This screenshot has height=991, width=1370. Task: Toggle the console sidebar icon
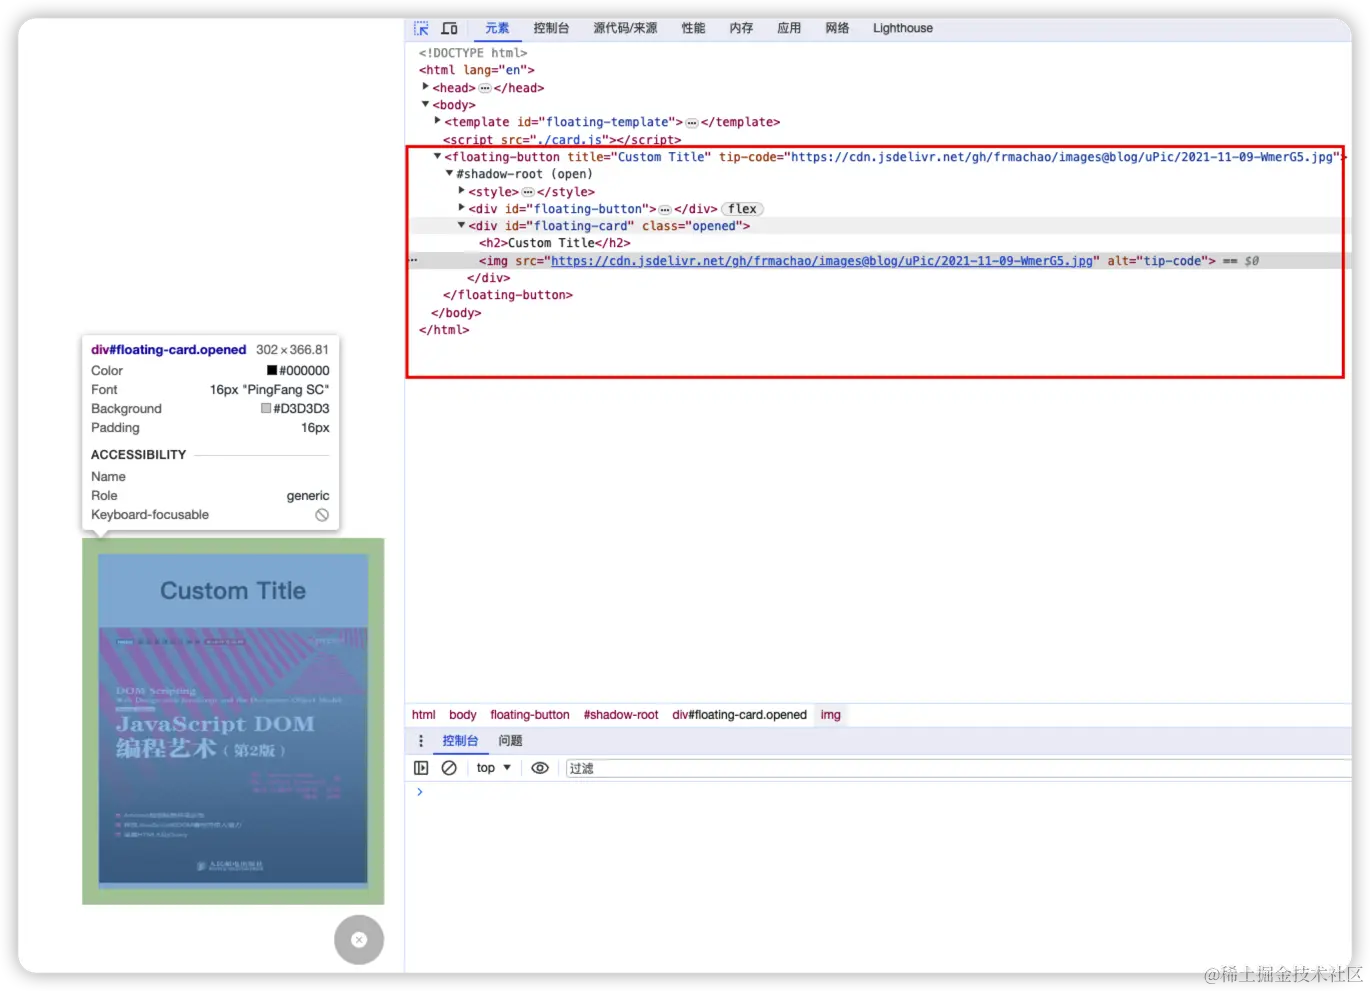(x=421, y=768)
